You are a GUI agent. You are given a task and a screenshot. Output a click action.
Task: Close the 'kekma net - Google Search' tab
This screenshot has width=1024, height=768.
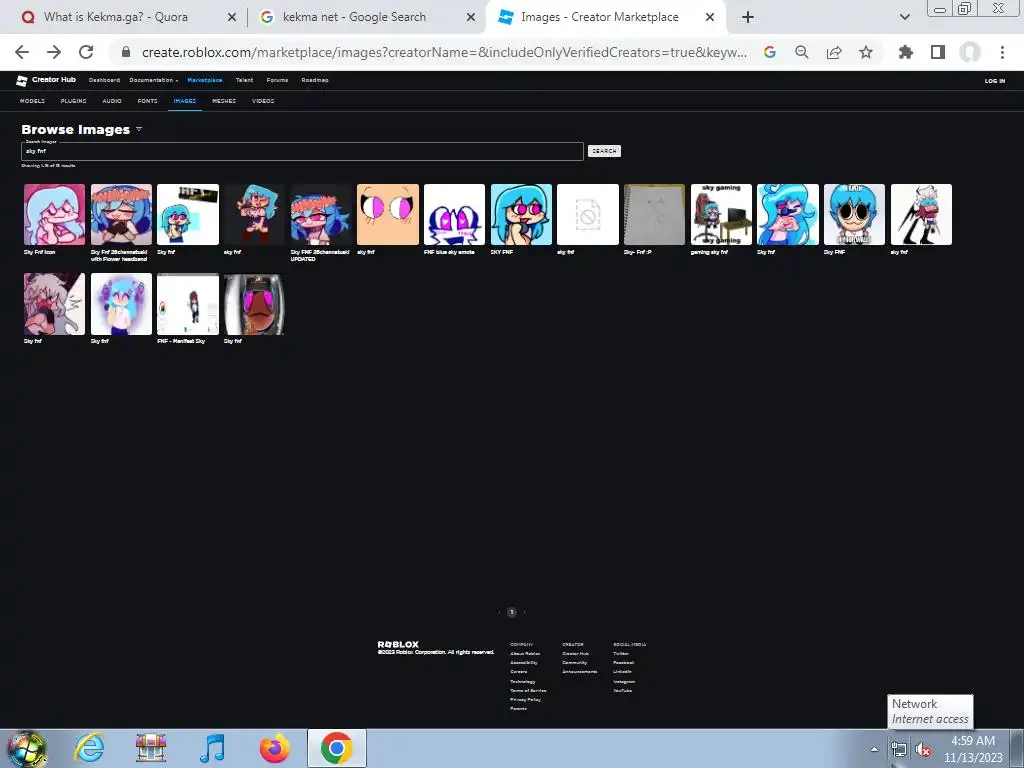(471, 18)
